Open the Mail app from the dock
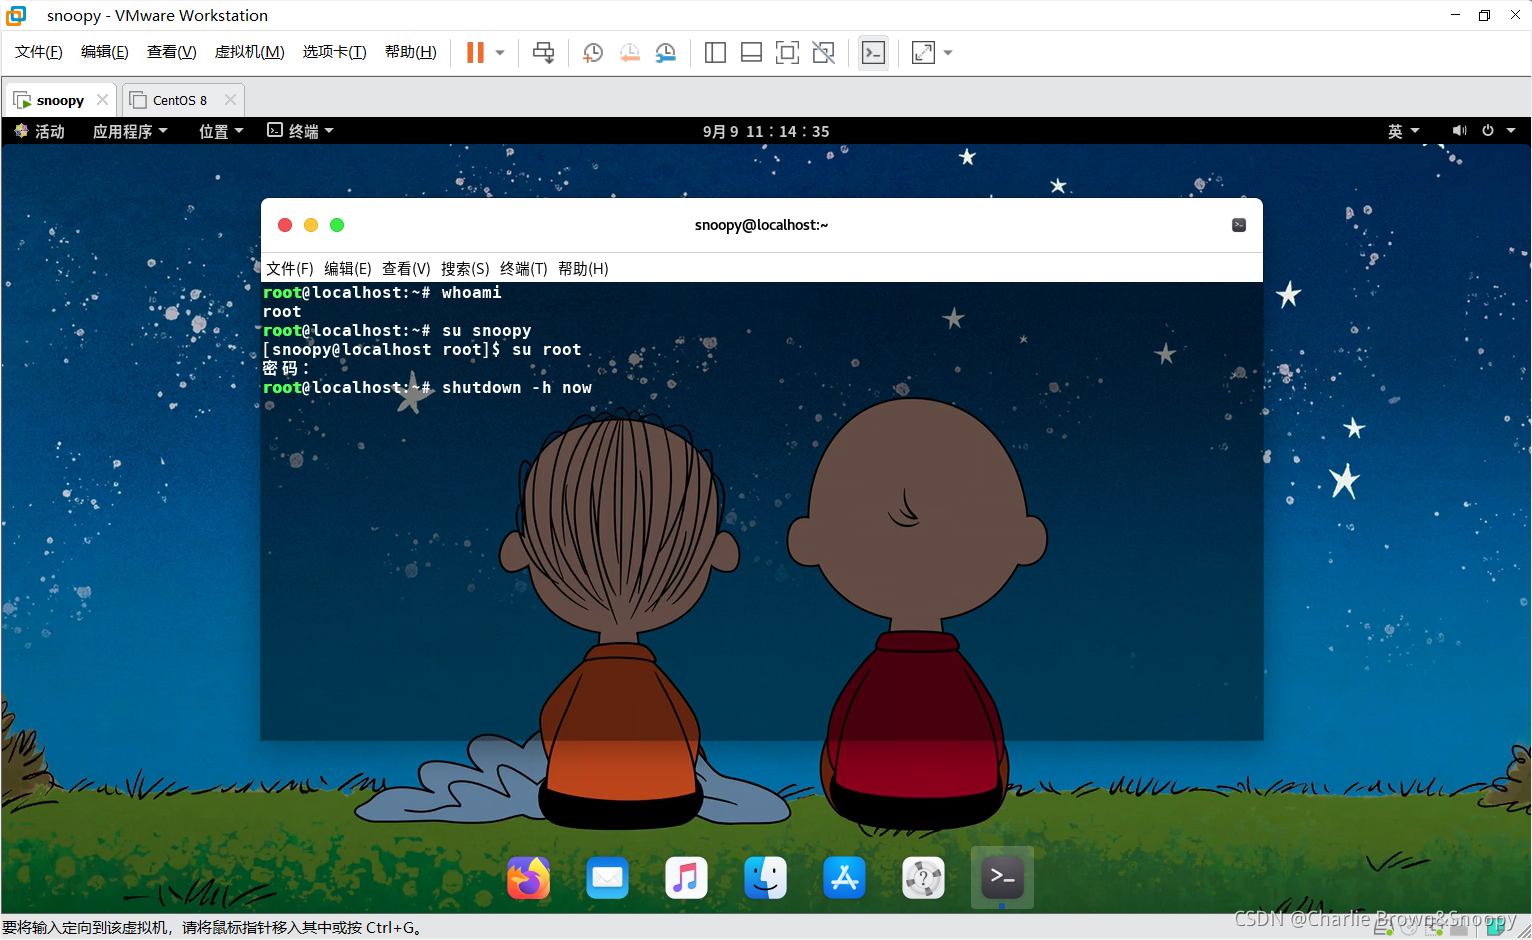This screenshot has height=940, width=1532. 607,878
